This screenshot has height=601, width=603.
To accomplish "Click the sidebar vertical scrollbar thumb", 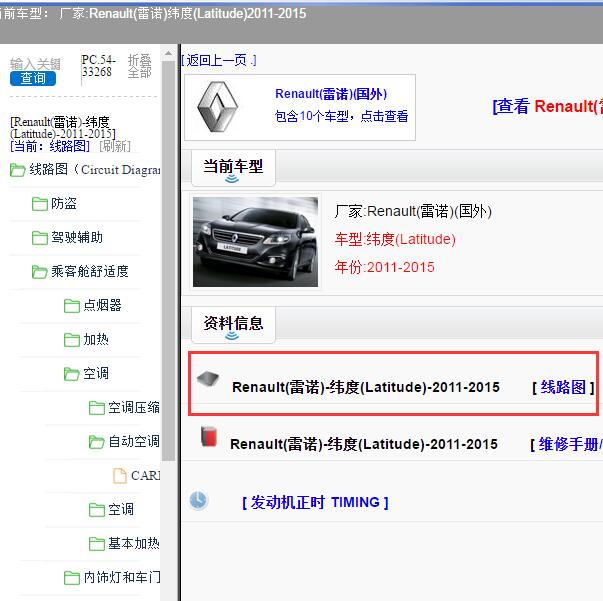I will [x=168, y=260].
